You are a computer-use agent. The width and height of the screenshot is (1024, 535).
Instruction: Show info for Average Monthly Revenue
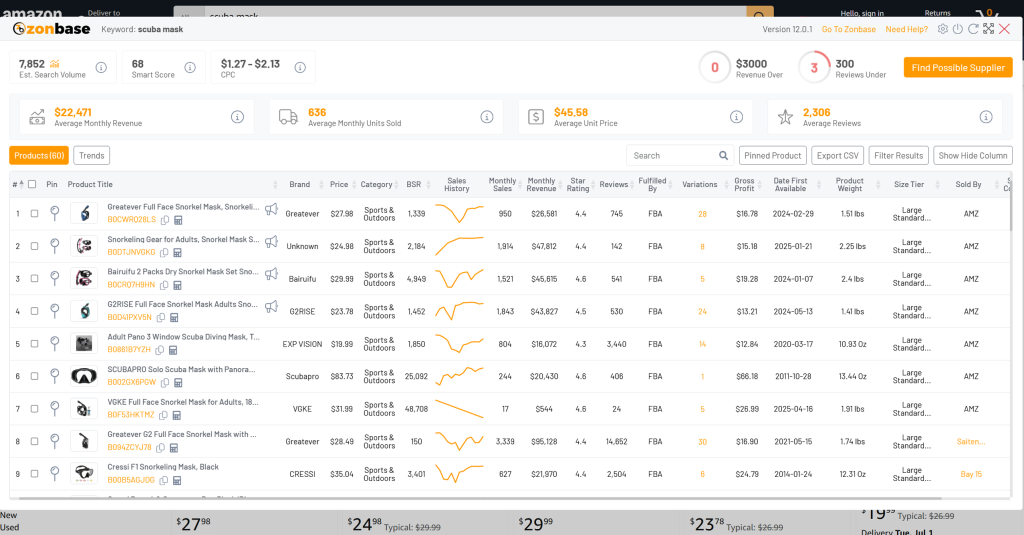point(237,117)
